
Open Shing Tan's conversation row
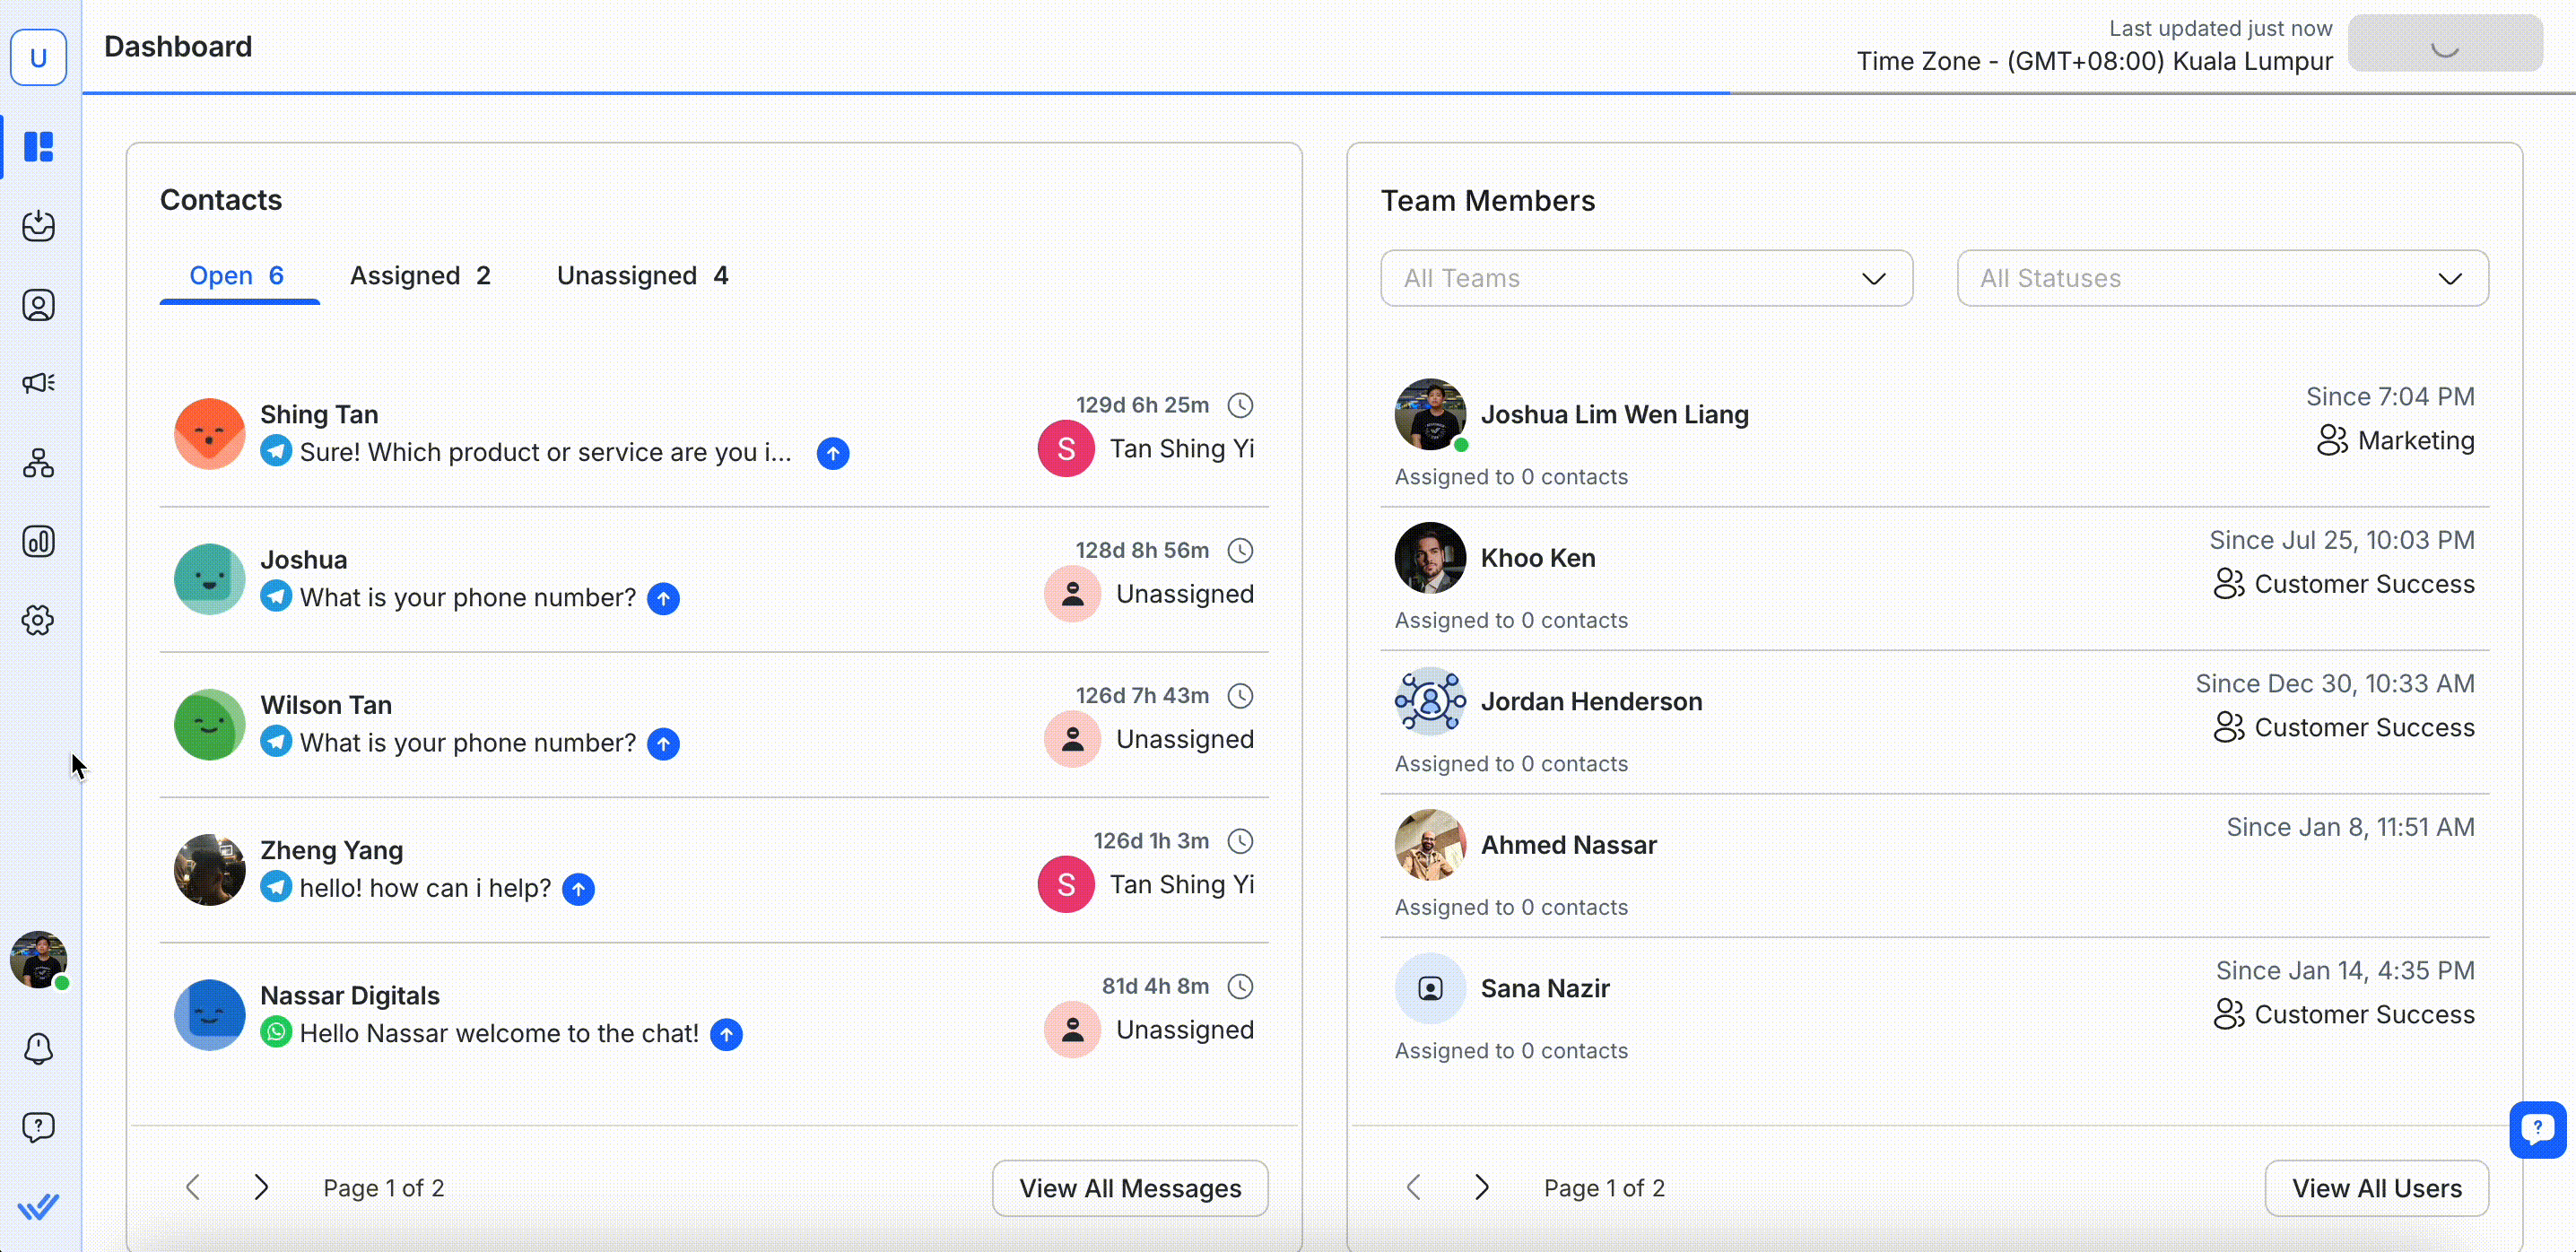(x=600, y=434)
